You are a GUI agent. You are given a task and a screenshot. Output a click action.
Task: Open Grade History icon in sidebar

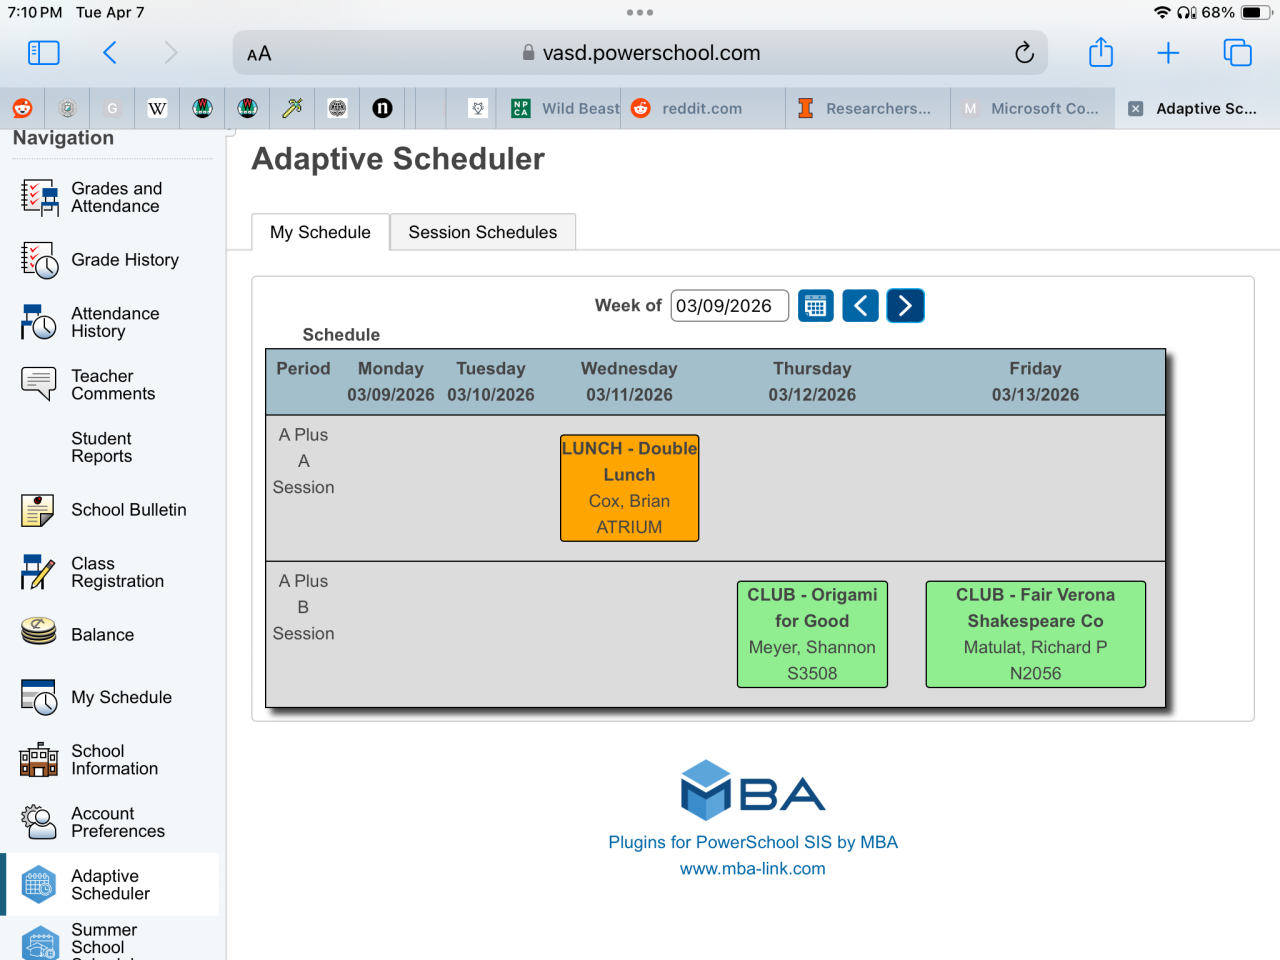(39, 260)
